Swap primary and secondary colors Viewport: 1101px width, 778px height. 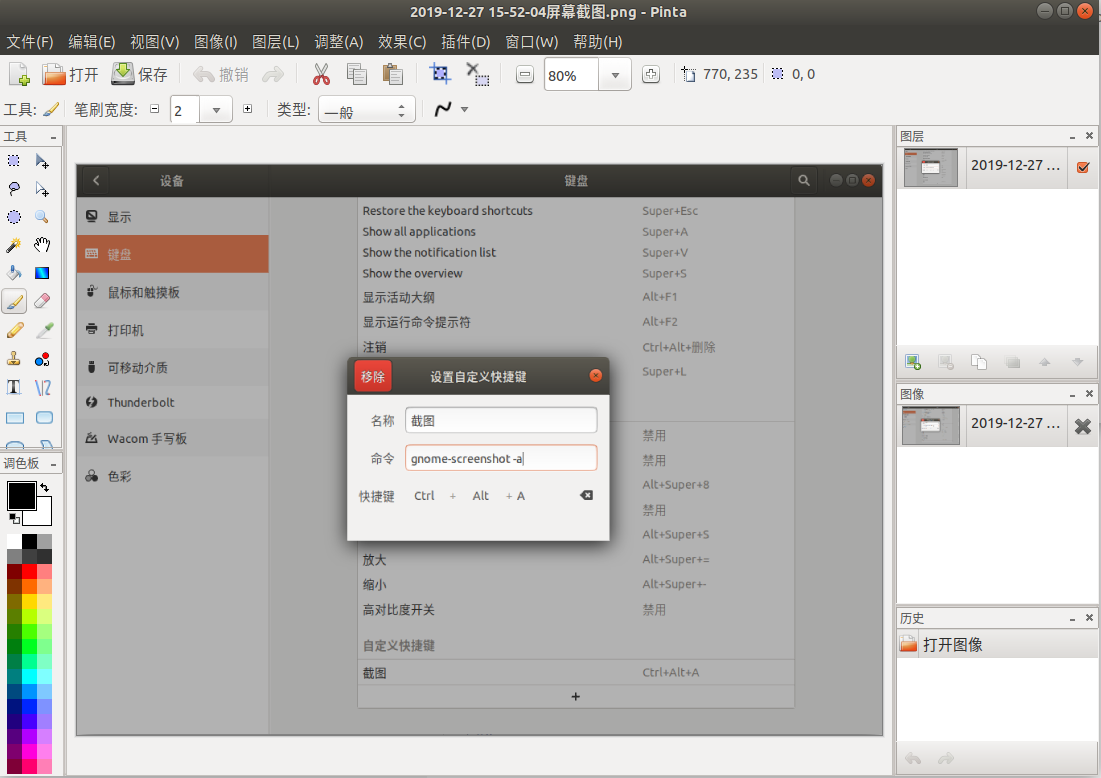point(45,487)
